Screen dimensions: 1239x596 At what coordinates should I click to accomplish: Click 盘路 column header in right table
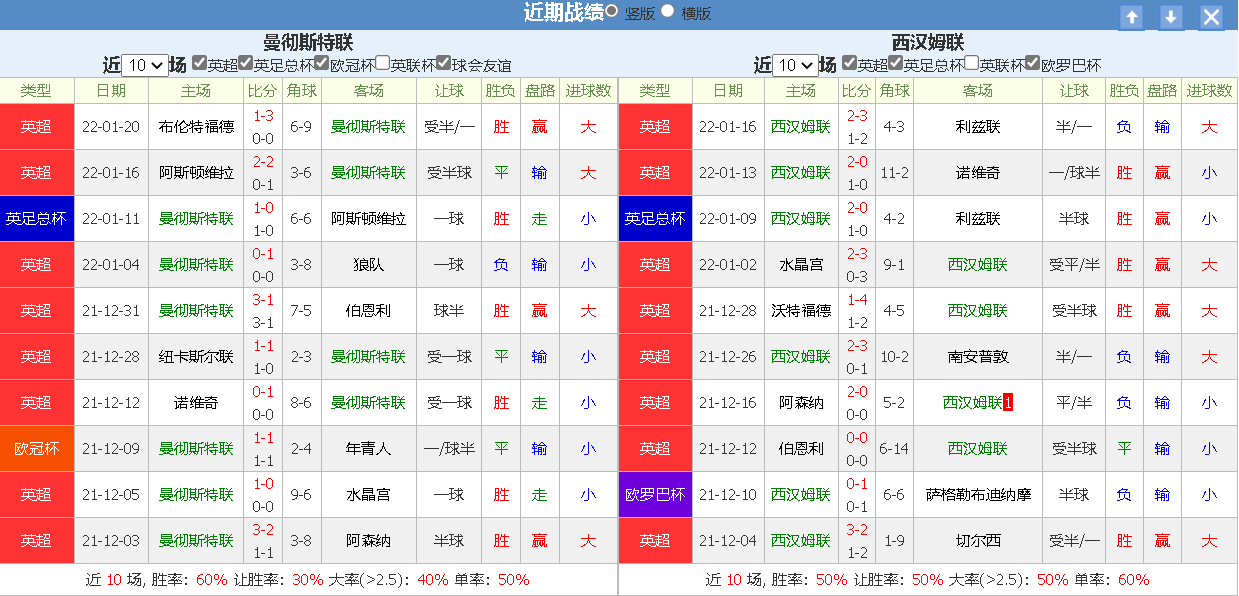point(1162,91)
